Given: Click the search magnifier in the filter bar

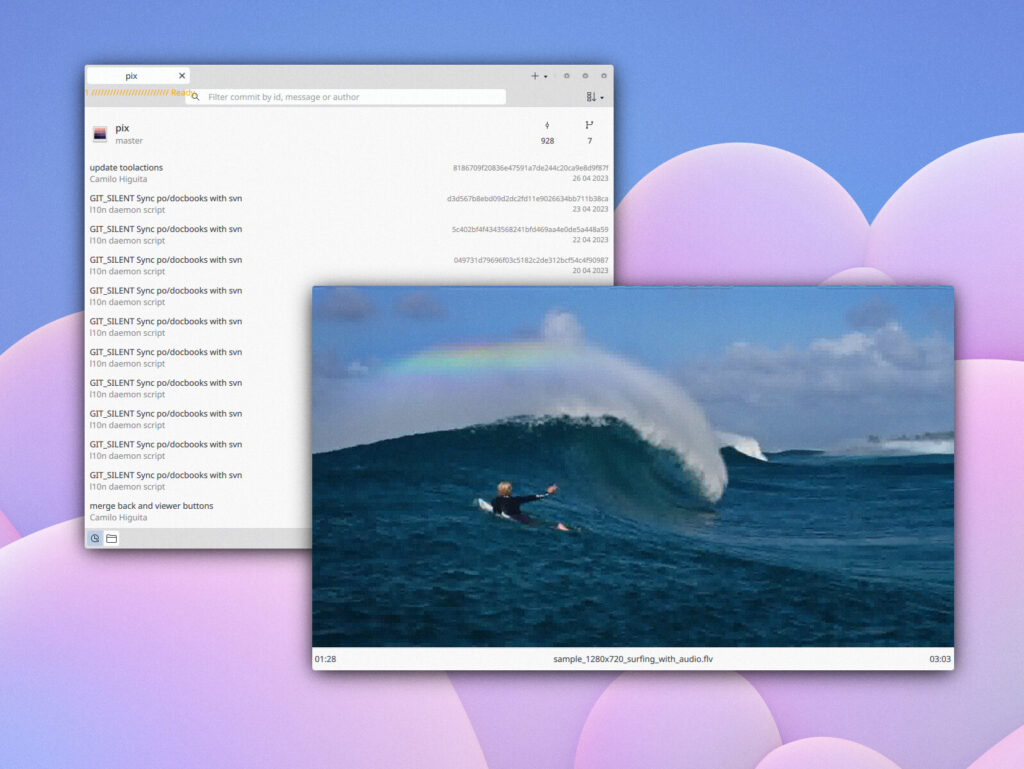Looking at the screenshot, I should (x=196, y=97).
